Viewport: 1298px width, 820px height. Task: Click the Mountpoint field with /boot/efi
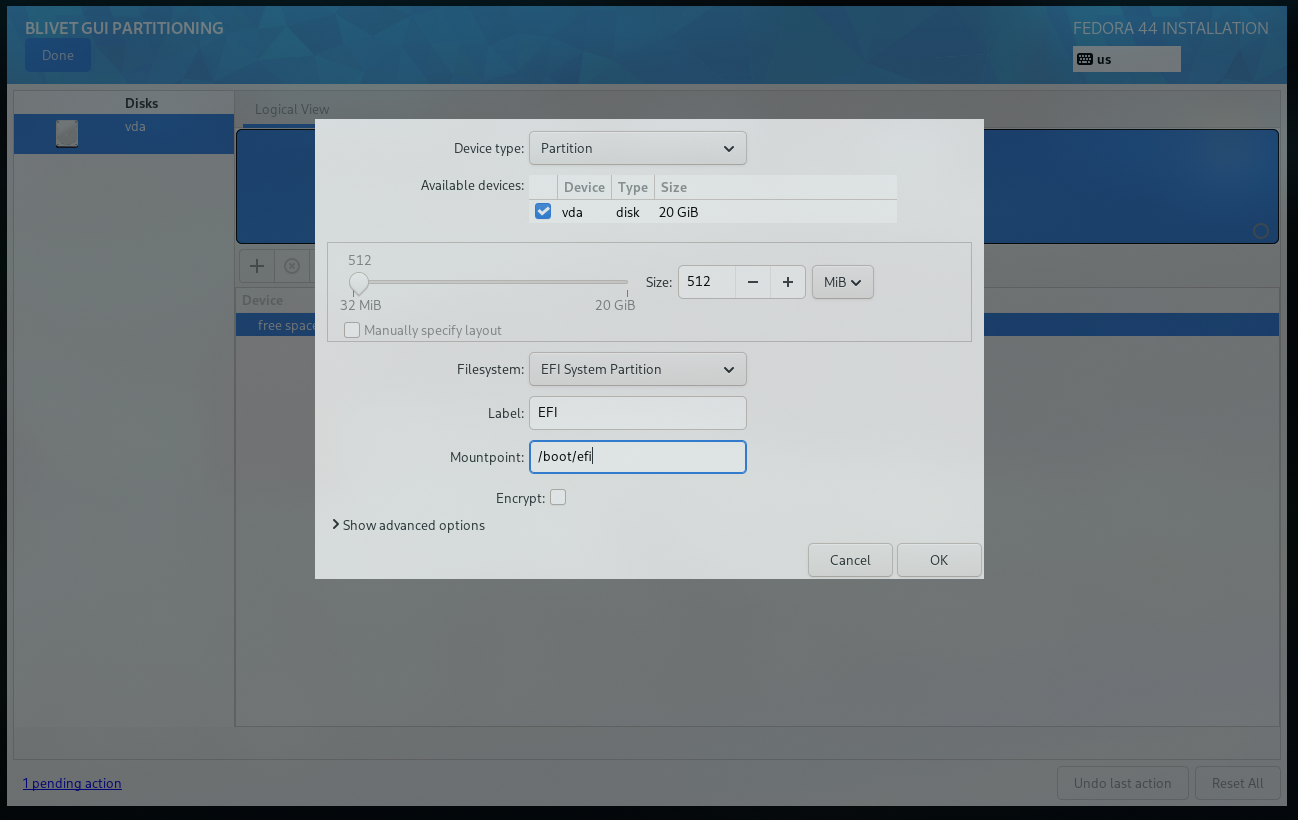point(638,457)
